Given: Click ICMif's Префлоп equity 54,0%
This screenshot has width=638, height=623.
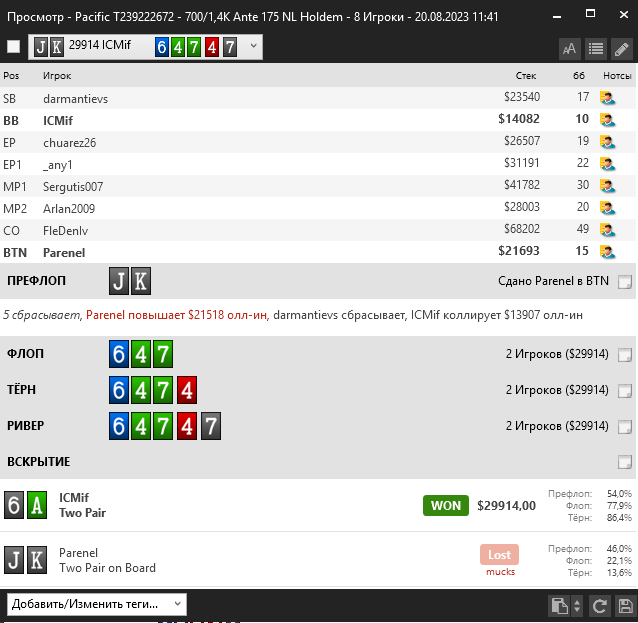Looking at the screenshot, I should 619,494.
